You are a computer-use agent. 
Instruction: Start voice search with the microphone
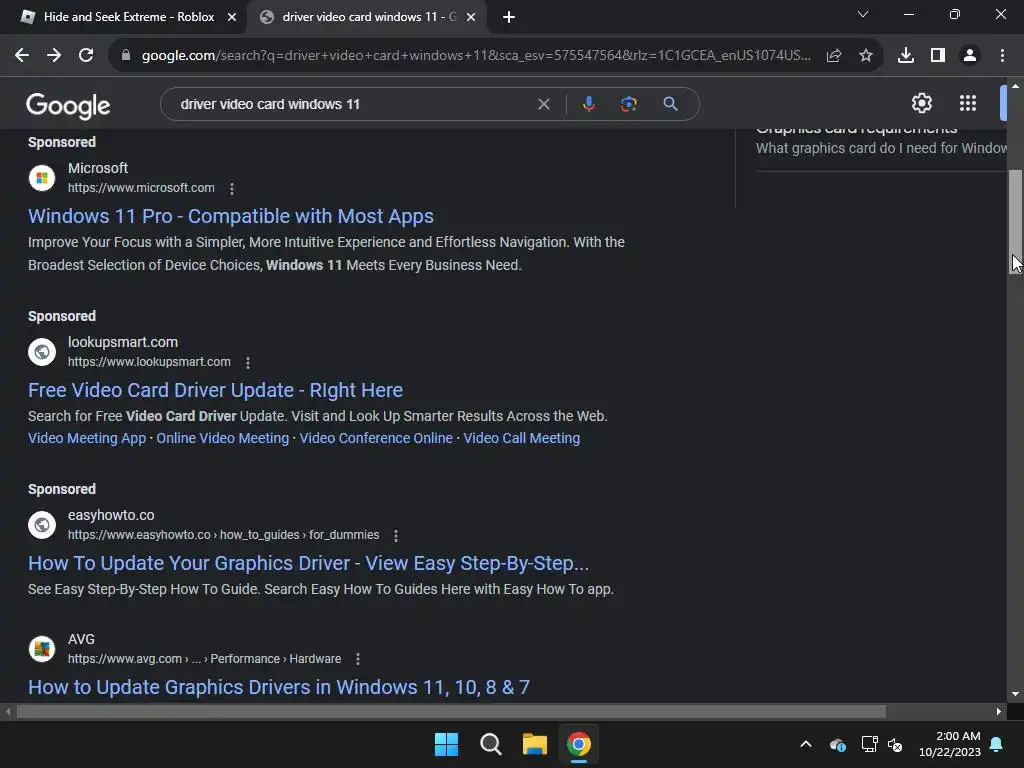click(x=588, y=104)
